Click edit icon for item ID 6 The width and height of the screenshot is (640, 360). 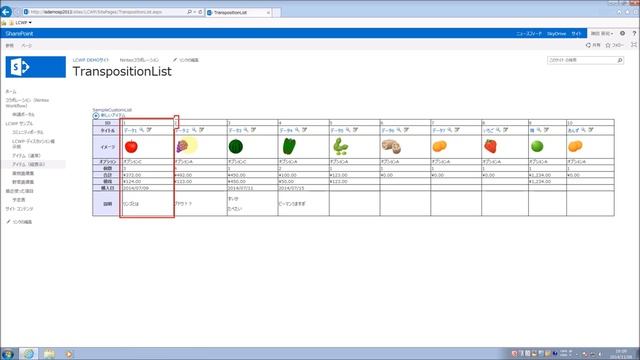coord(406,130)
